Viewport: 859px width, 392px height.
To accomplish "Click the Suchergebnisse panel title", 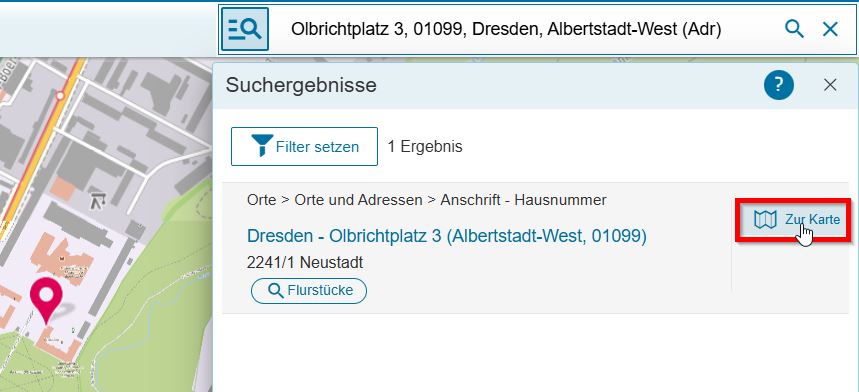I will [301, 85].
